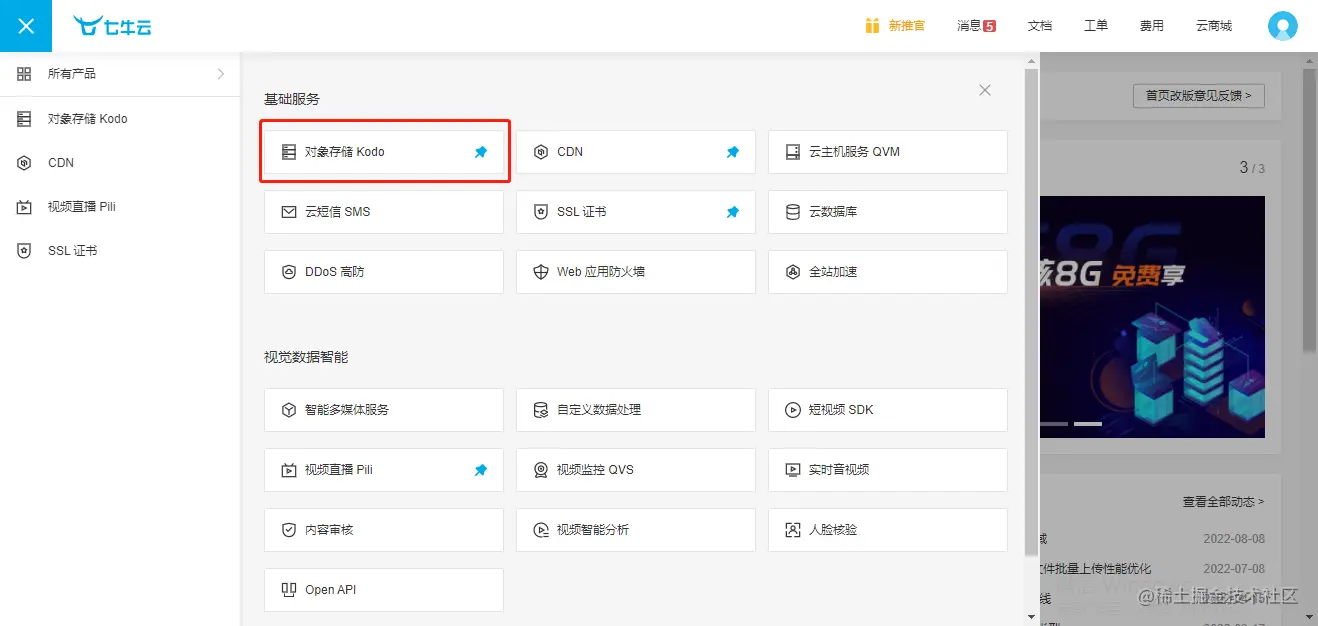The height and width of the screenshot is (626, 1318).
Task: Click the 首页改版意见反馈 button
Action: coord(1198,96)
